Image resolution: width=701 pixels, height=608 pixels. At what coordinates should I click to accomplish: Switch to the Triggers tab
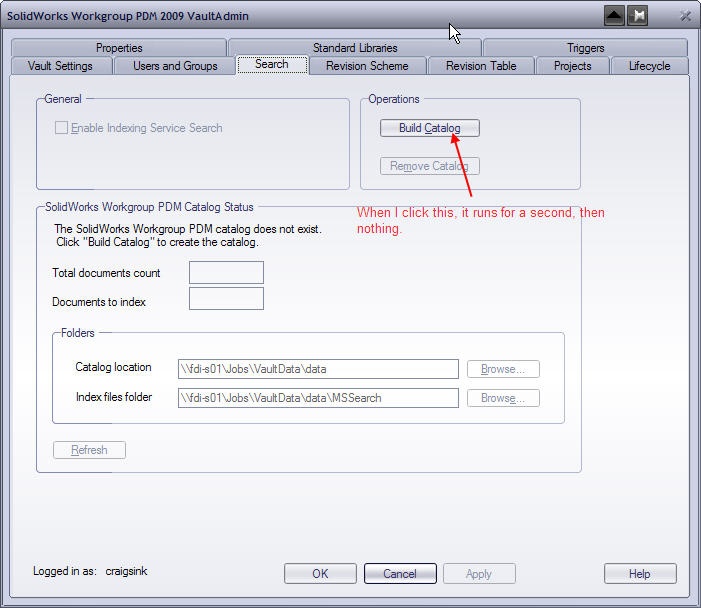pyautogui.click(x=585, y=47)
